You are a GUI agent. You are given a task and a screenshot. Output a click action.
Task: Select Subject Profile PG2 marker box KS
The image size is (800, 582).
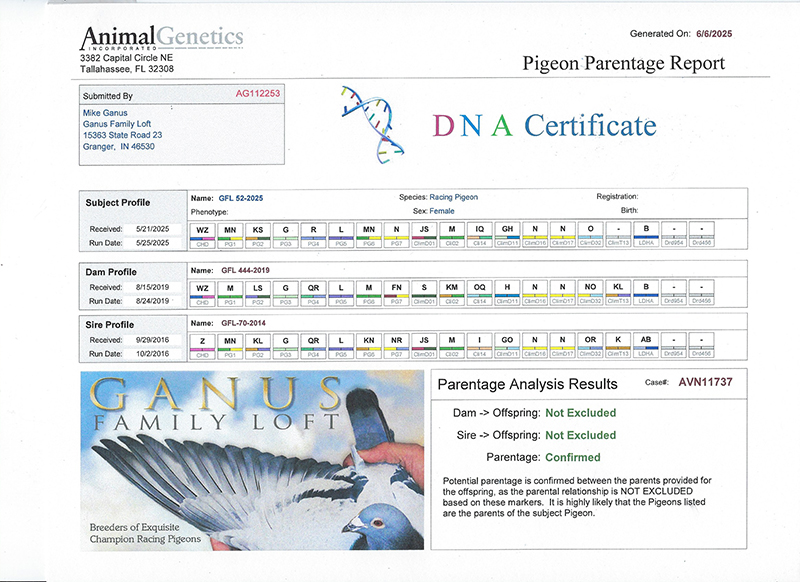click(258, 229)
